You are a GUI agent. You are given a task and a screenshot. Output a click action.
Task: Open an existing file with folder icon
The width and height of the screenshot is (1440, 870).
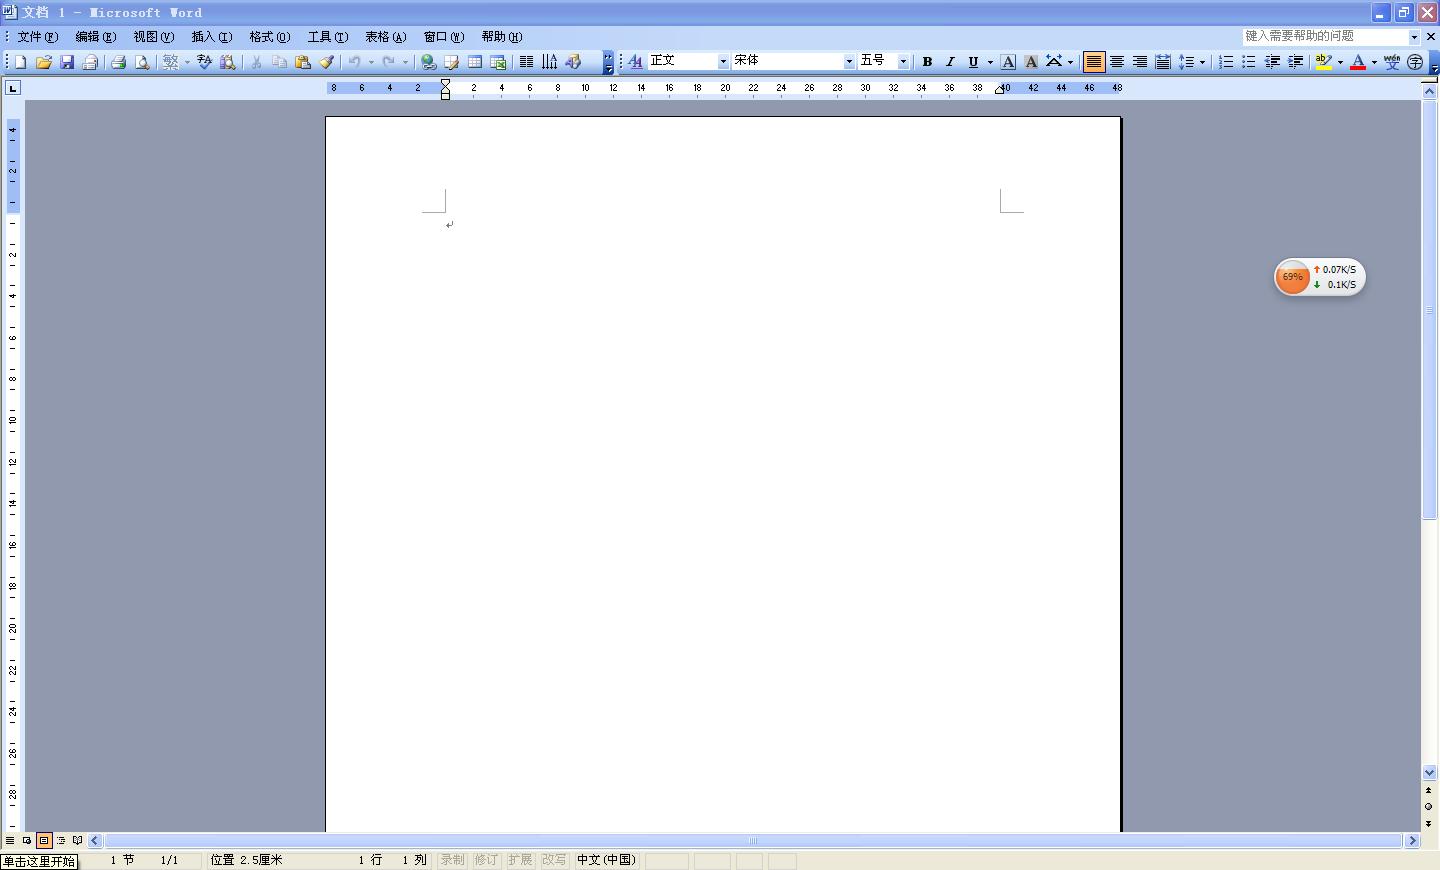coord(43,62)
